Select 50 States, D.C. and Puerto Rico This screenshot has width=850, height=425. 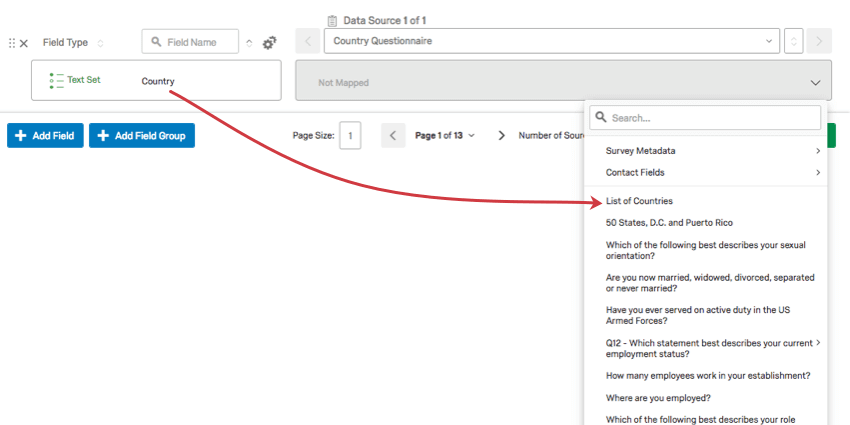[669, 223]
